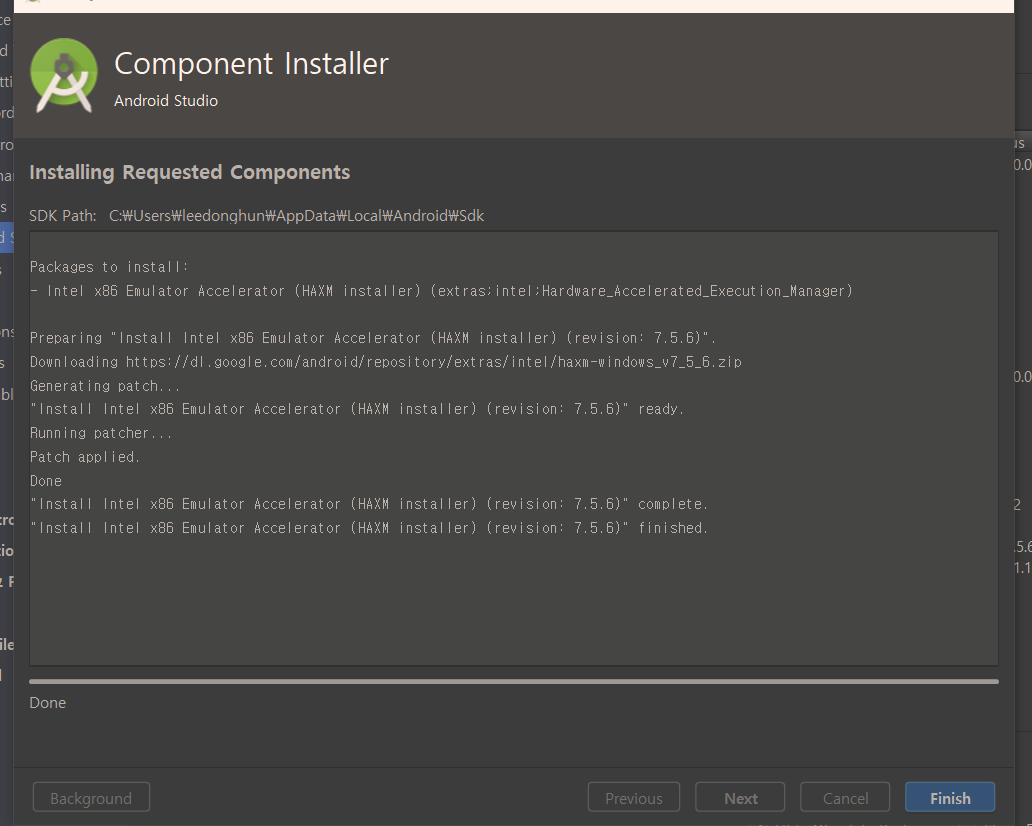
Task: Click the "Preparing" HAXM installer log line
Action: [x=373, y=338]
